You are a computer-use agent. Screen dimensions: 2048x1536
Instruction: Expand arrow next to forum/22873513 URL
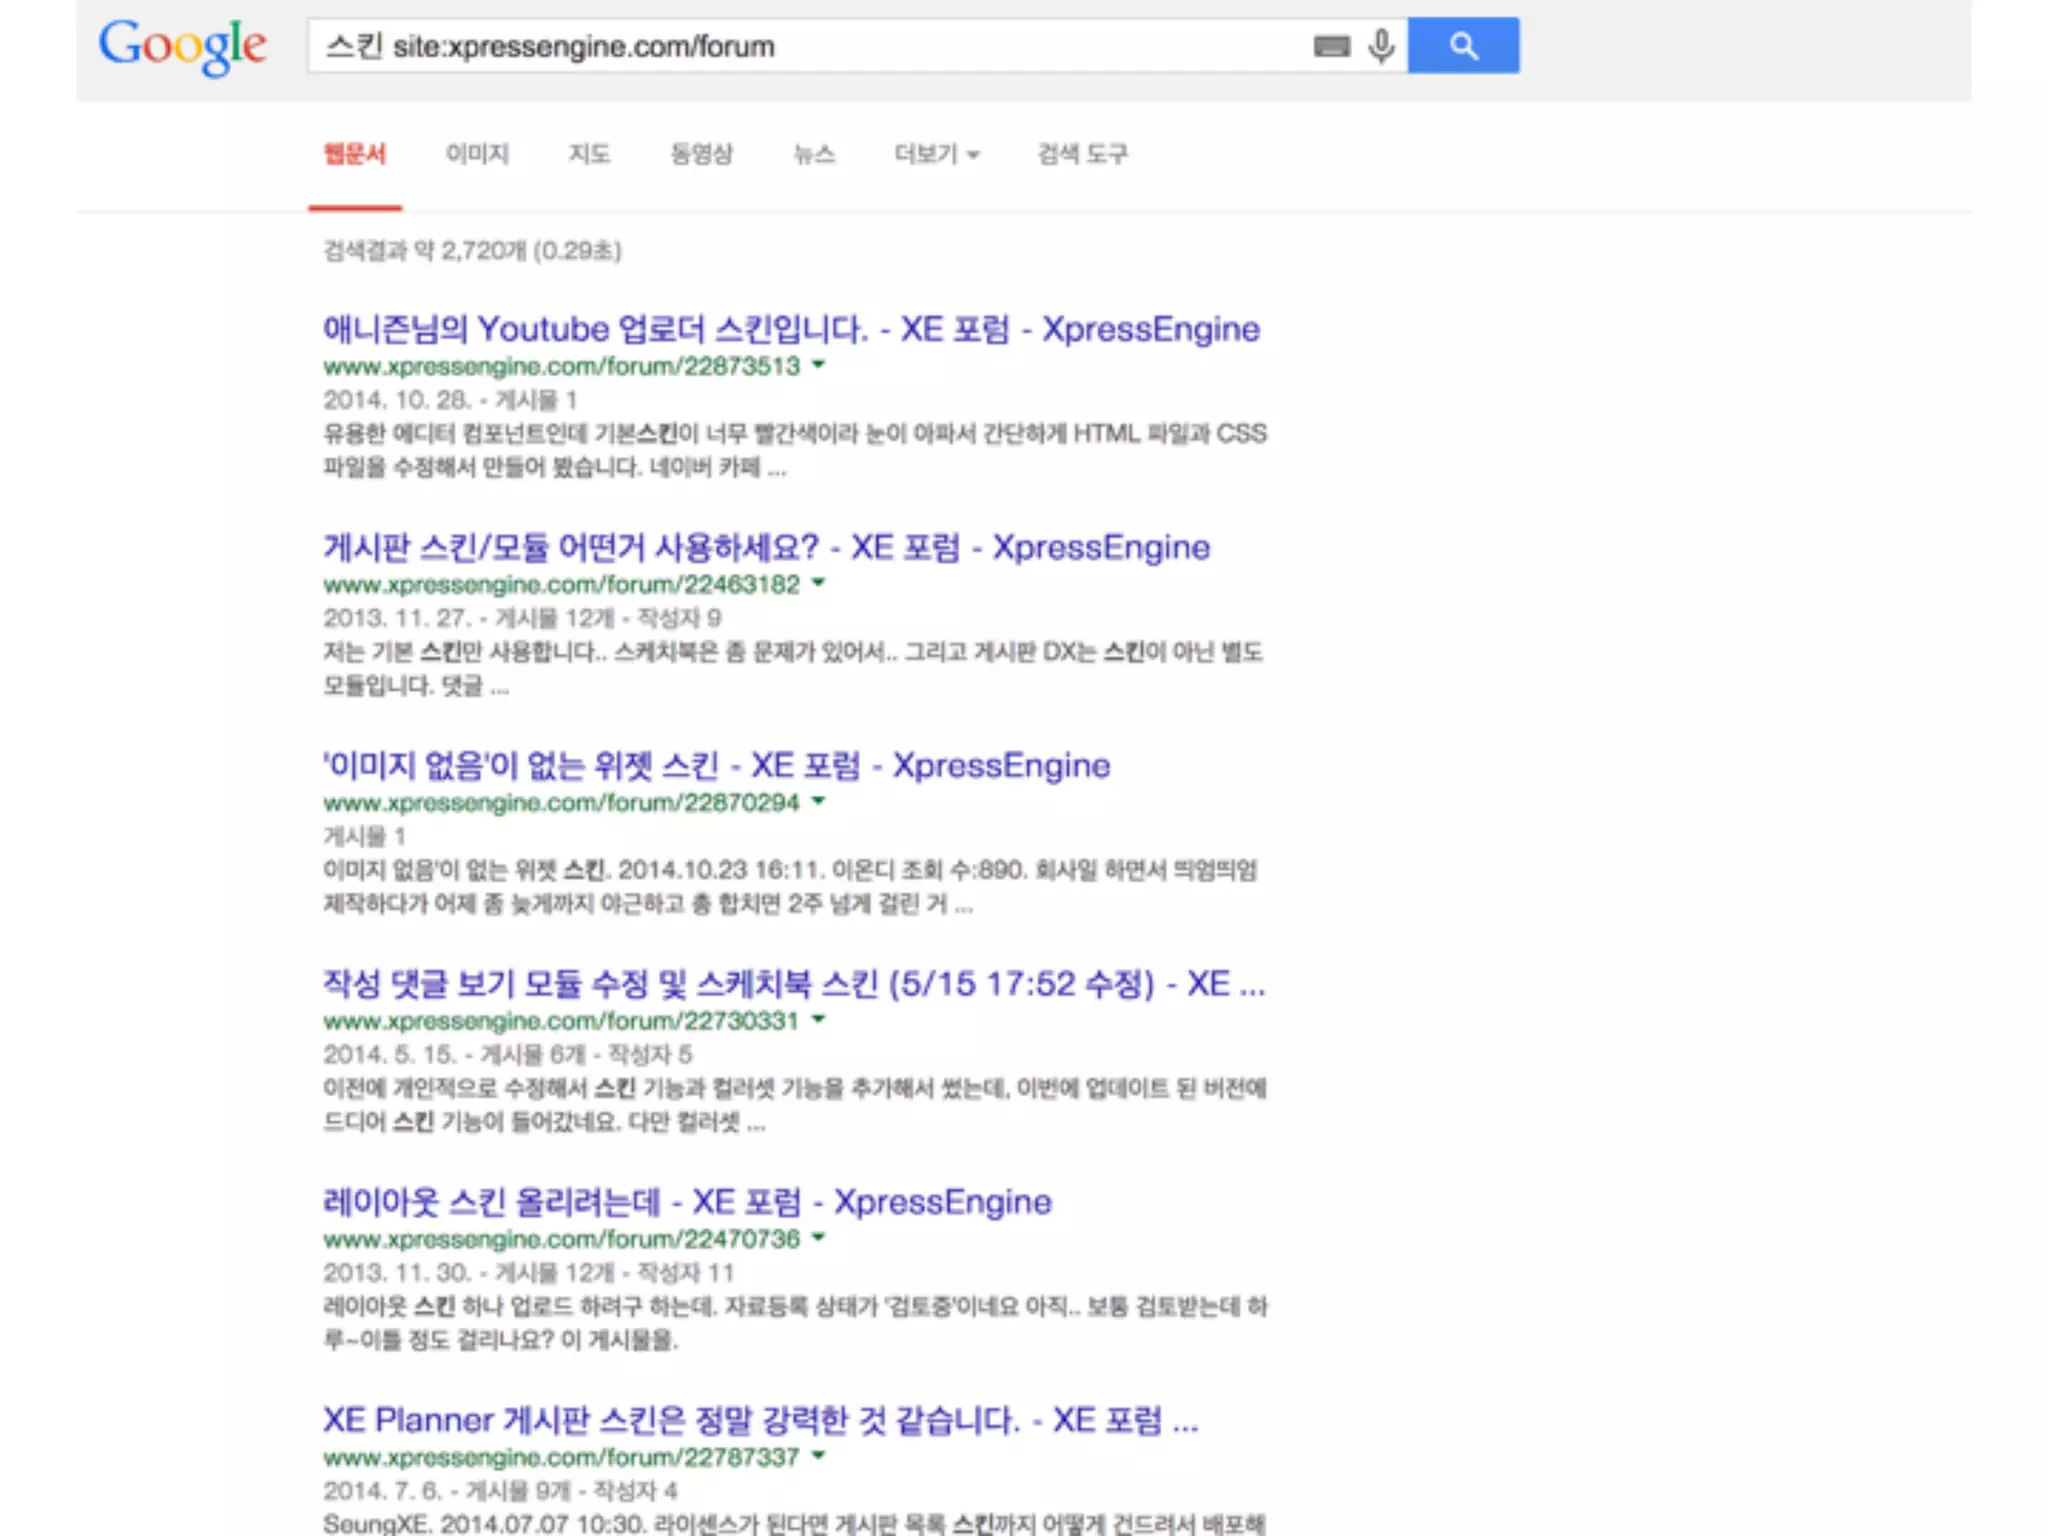click(x=819, y=365)
